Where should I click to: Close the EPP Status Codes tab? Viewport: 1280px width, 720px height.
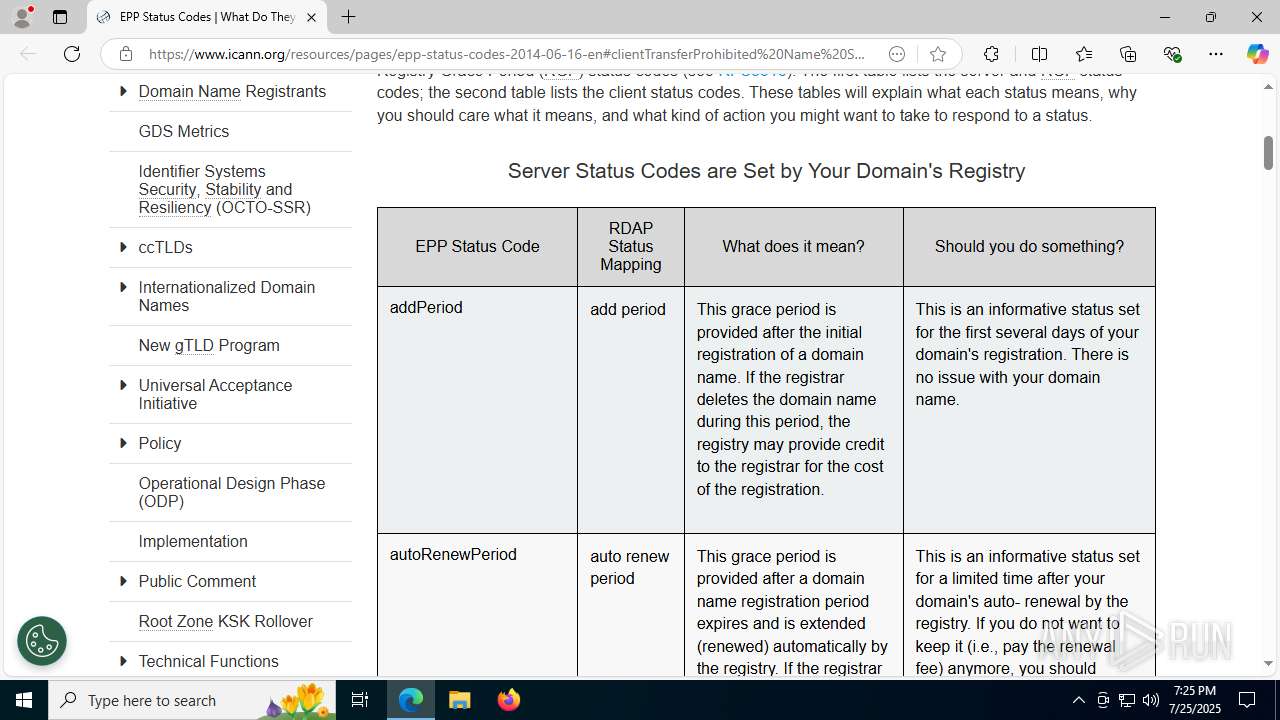(311, 17)
